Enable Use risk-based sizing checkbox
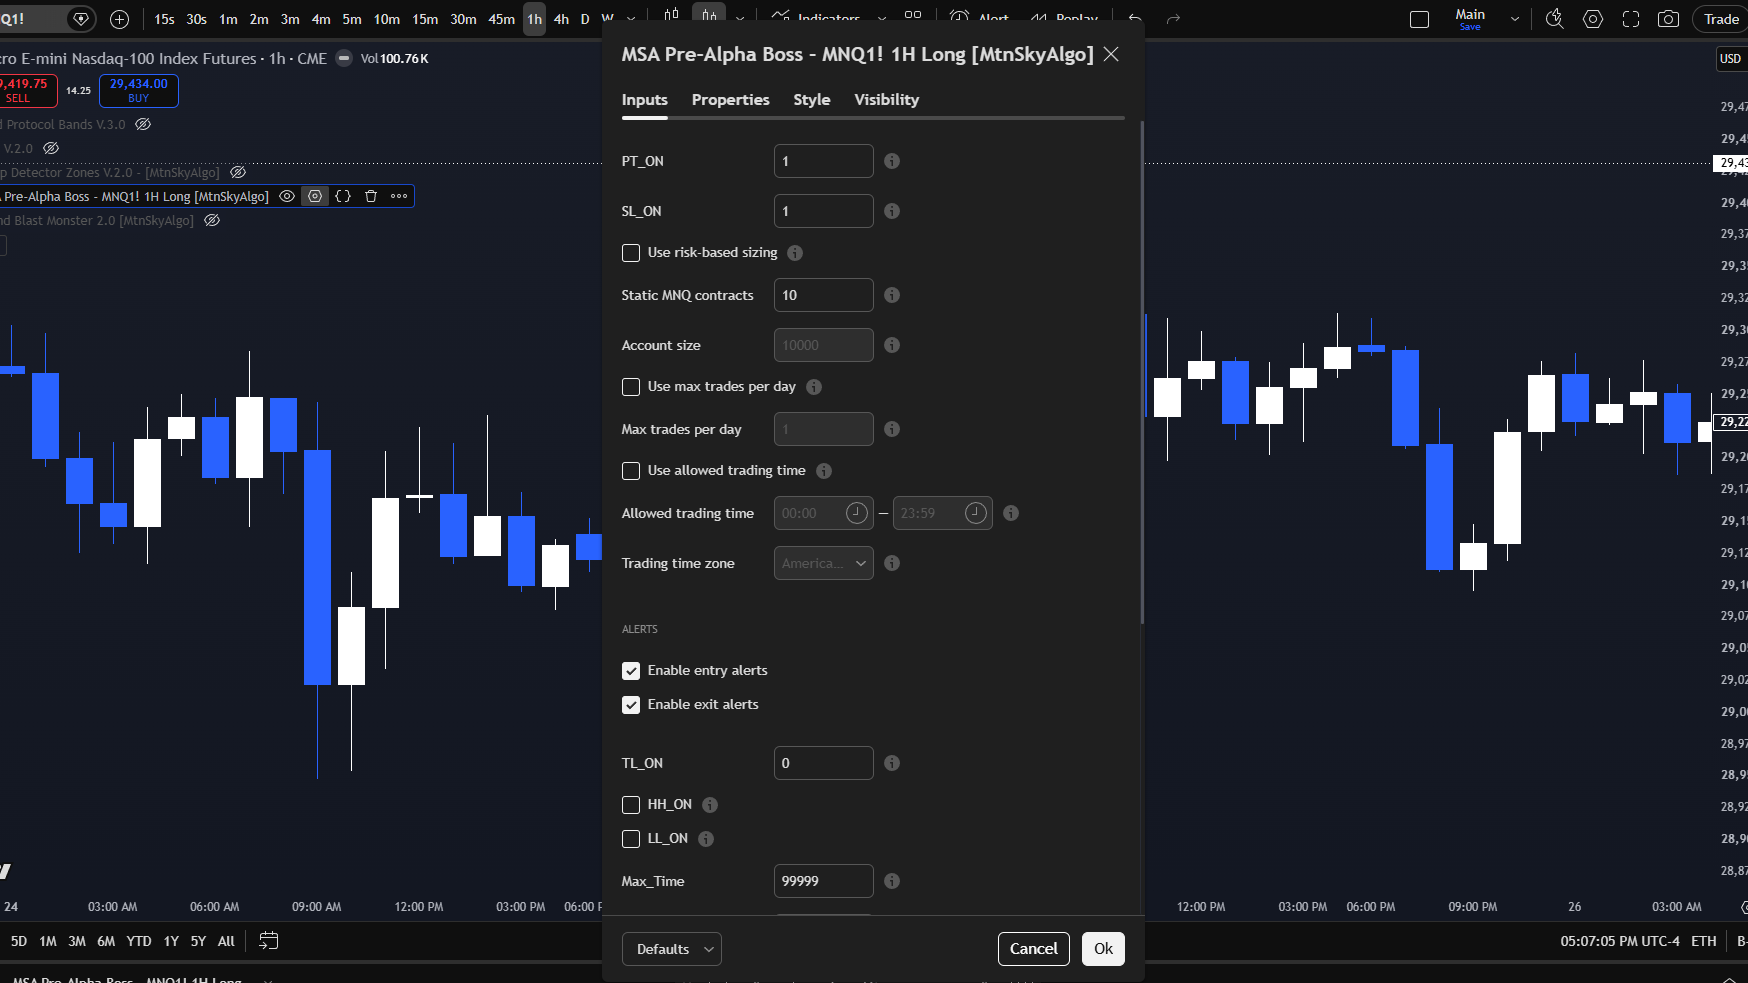 [x=631, y=253]
